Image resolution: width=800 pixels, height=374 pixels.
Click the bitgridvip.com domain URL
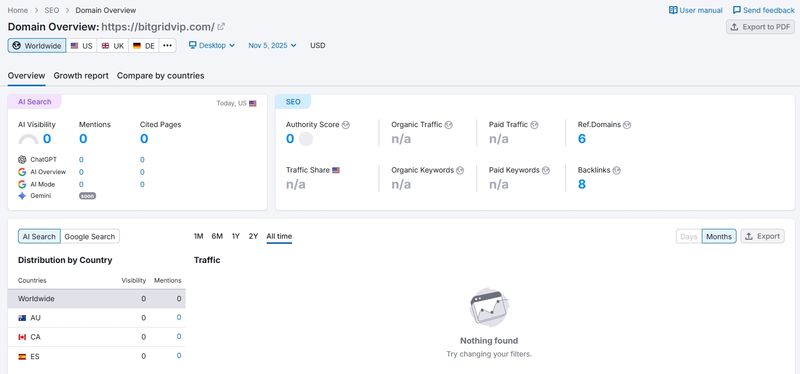click(158, 27)
